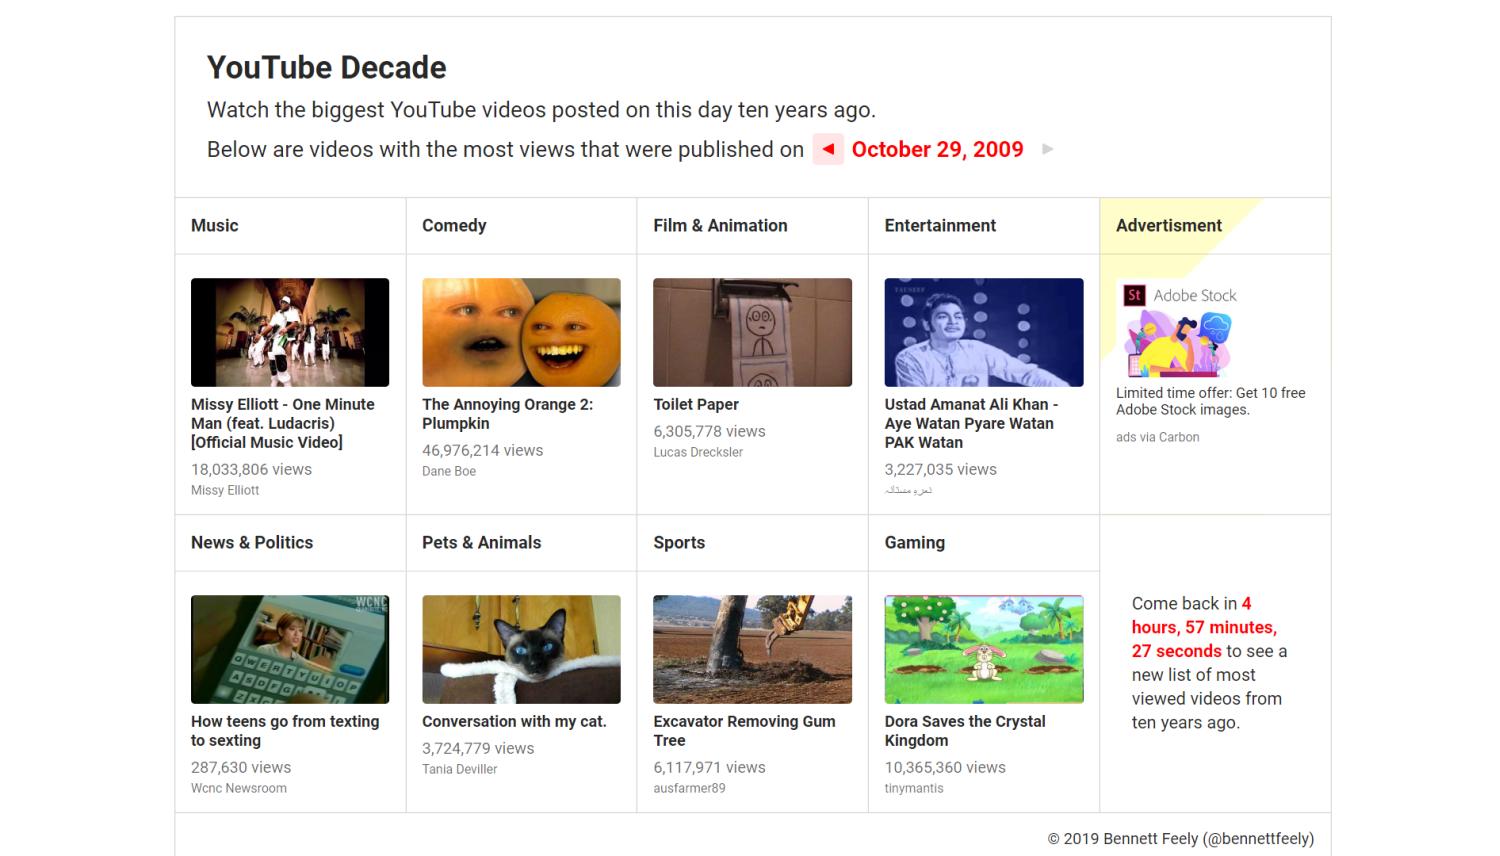Click the Adobe Stock ad image
Viewport: 1500px width, 856px height.
pyautogui.click(x=1180, y=331)
